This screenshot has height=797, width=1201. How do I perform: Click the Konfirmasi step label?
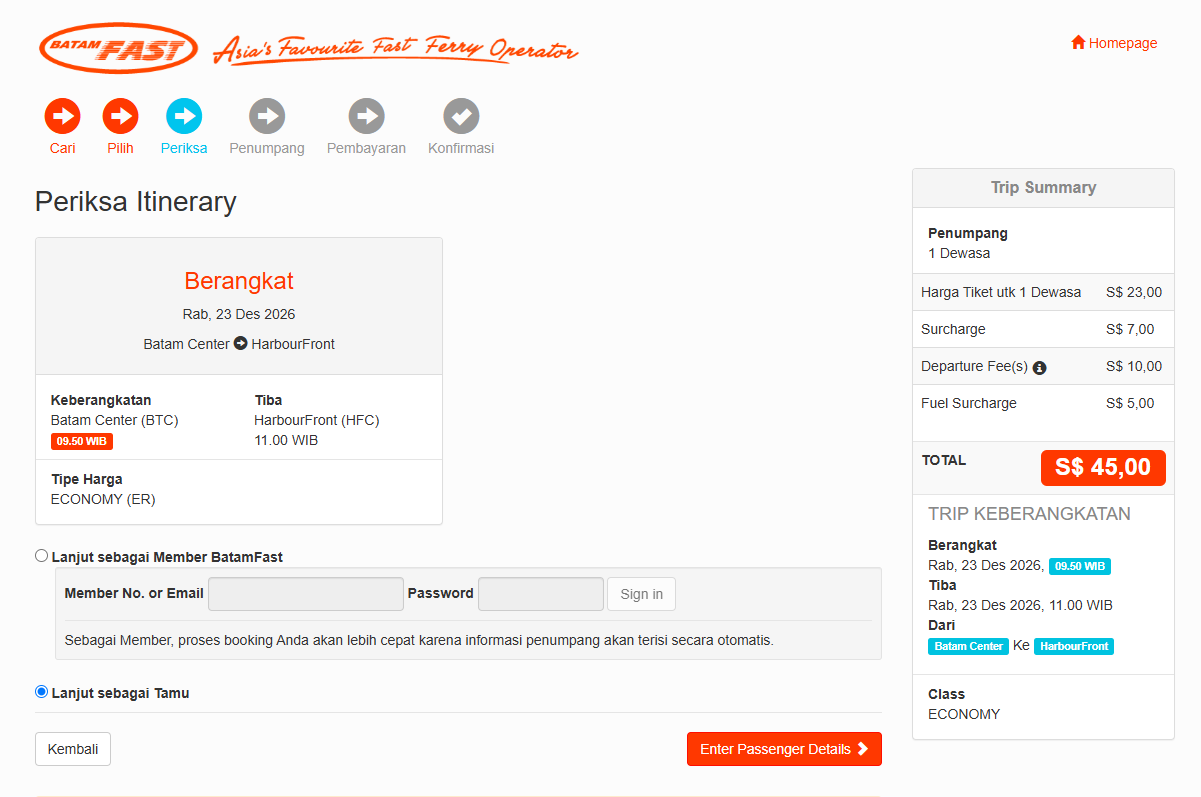461,148
